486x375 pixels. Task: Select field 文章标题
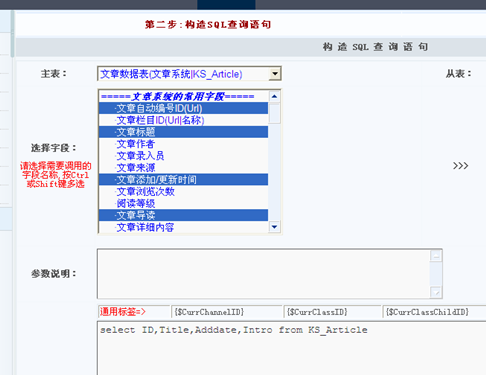[x=183, y=132]
